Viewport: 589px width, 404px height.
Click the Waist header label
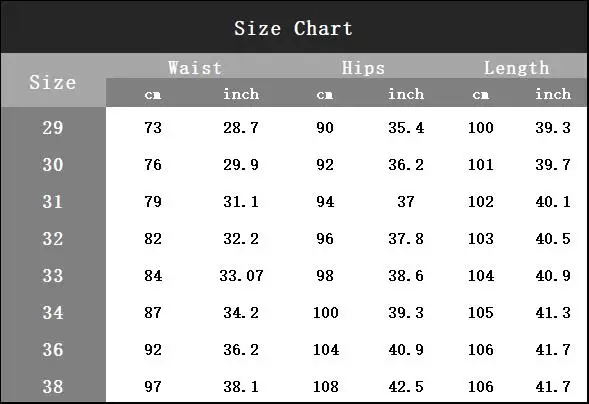point(195,68)
